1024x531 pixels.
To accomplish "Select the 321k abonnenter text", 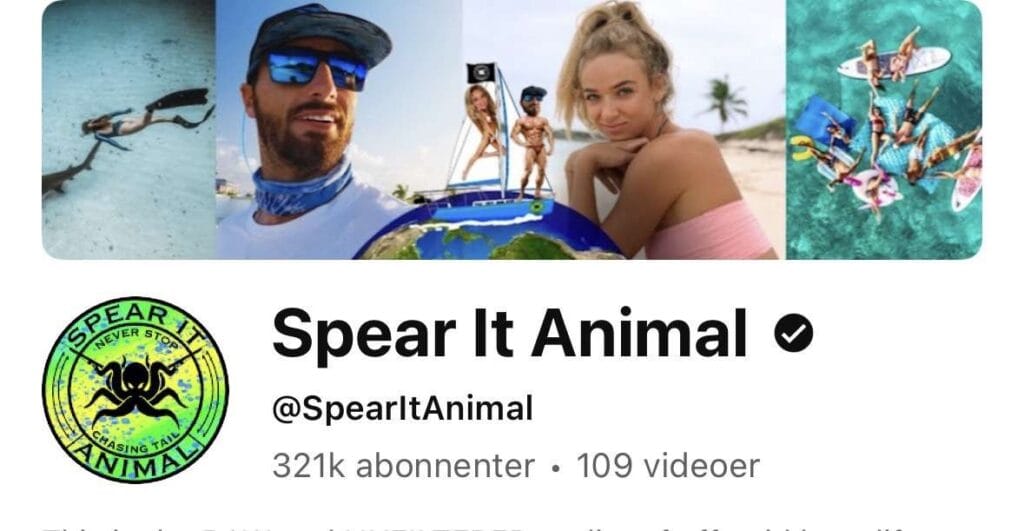I will pos(403,466).
